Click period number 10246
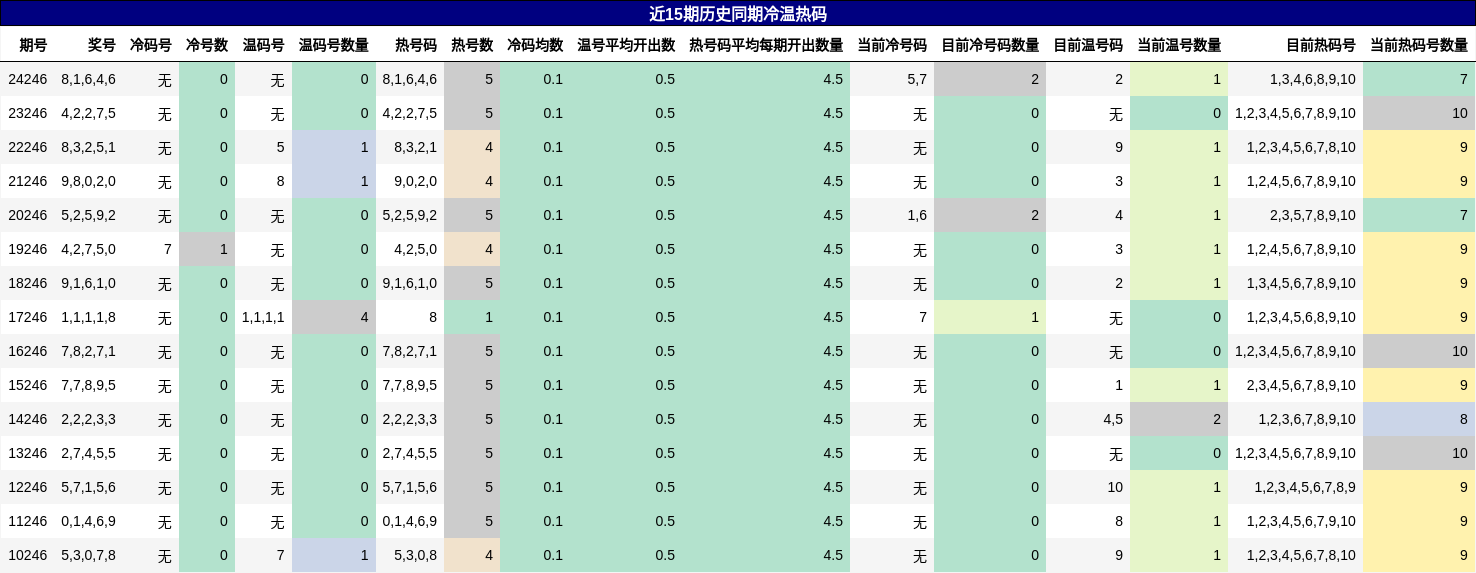Image resolution: width=1476 pixels, height=573 pixels. pos(27,555)
